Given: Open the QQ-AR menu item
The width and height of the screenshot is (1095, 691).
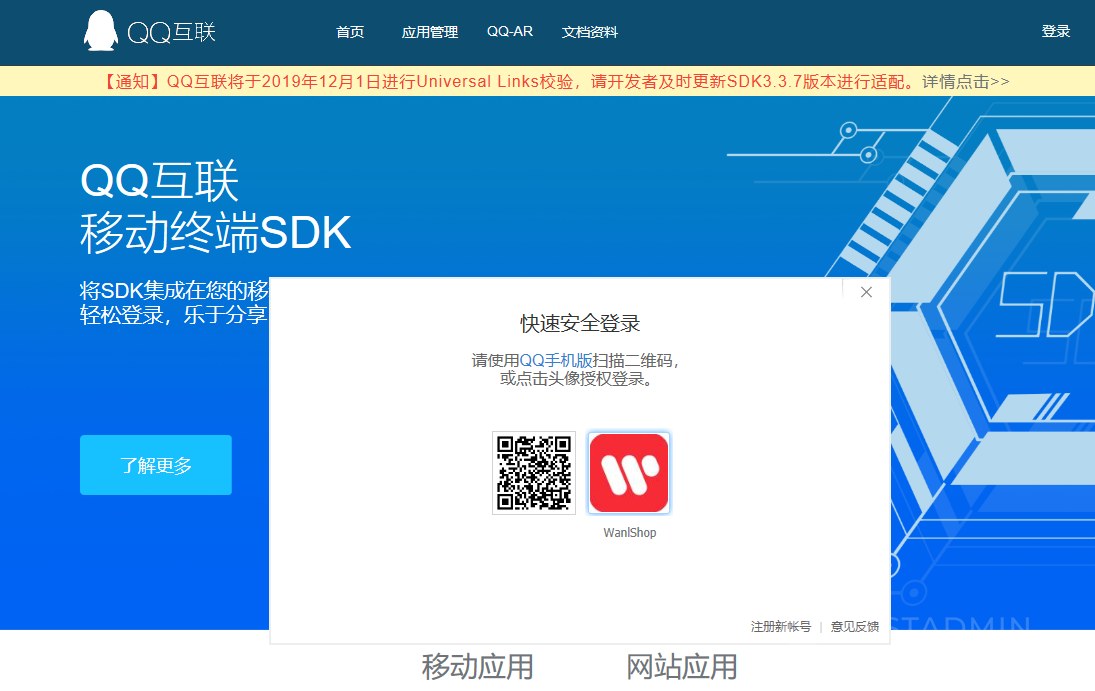Looking at the screenshot, I should point(510,31).
